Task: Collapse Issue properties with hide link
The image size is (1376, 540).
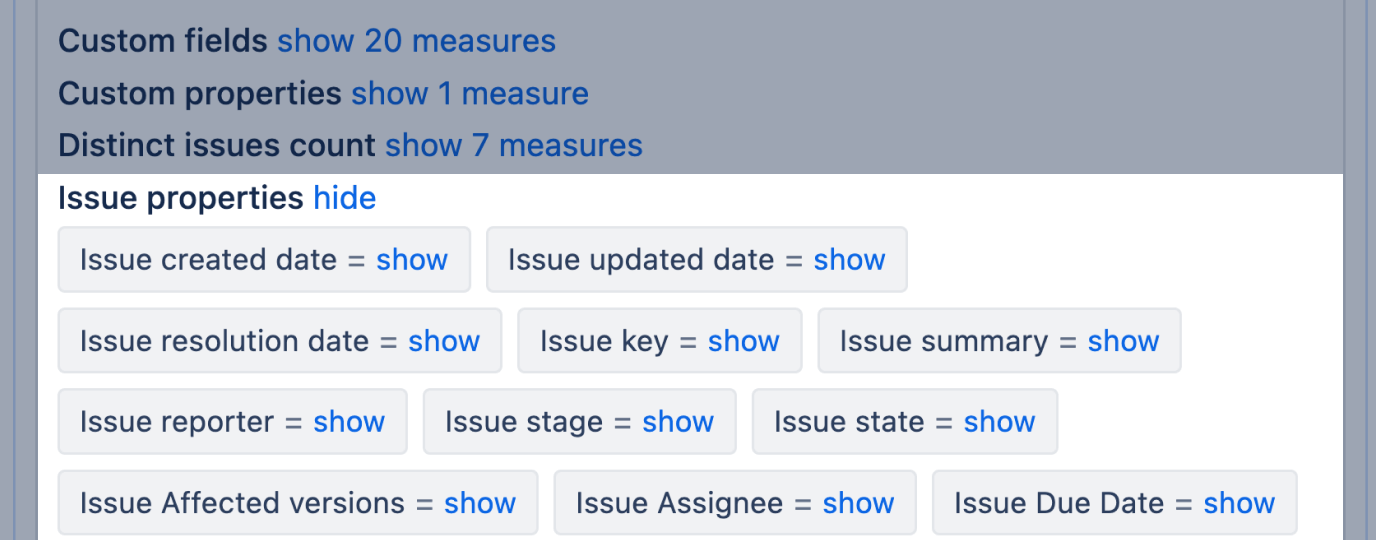Action: (x=344, y=198)
